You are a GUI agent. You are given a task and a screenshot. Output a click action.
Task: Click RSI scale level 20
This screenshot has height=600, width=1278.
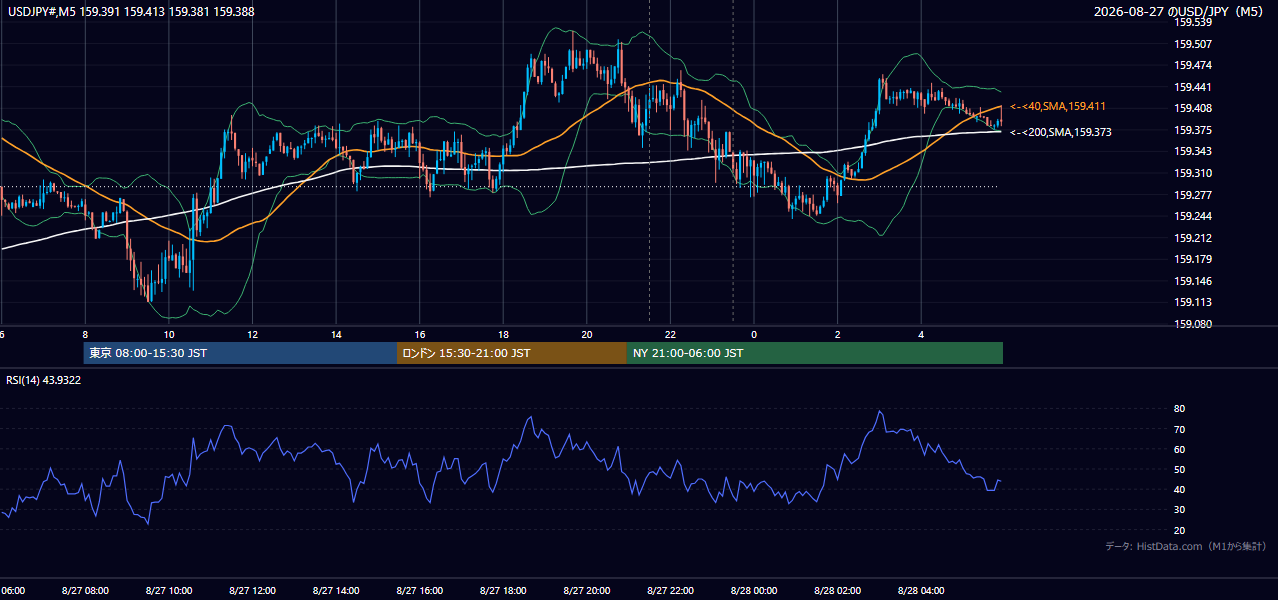[1179, 530]
